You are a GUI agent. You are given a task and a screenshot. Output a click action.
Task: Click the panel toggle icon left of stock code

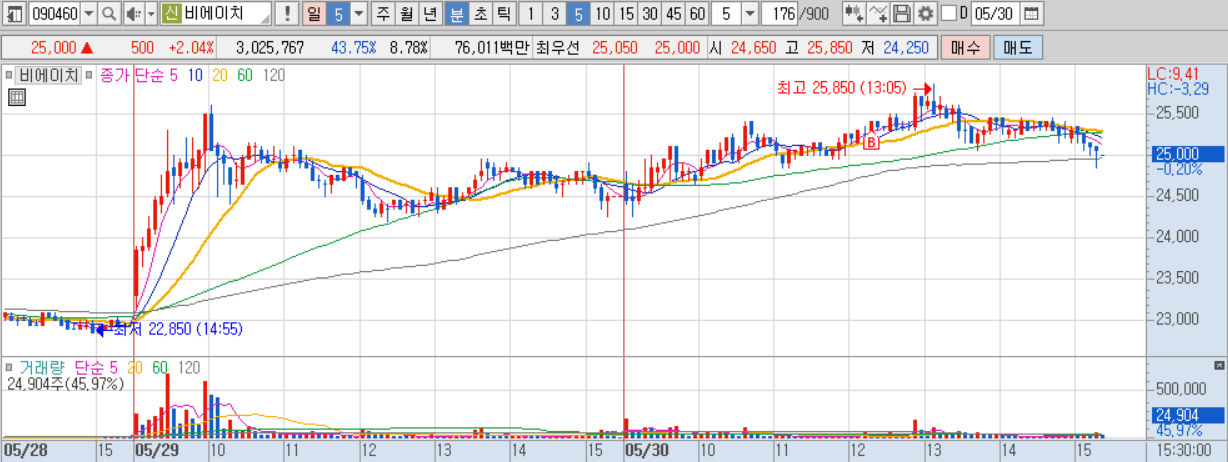[13, 14]
